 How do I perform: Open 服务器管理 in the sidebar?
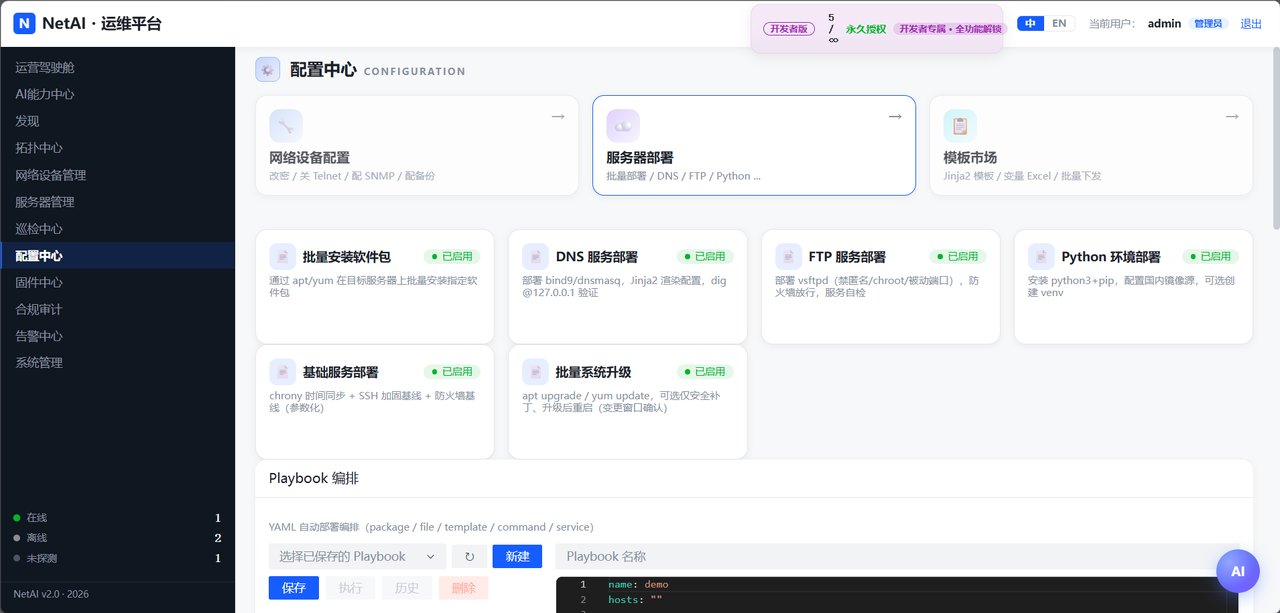(x=117, y=202)
